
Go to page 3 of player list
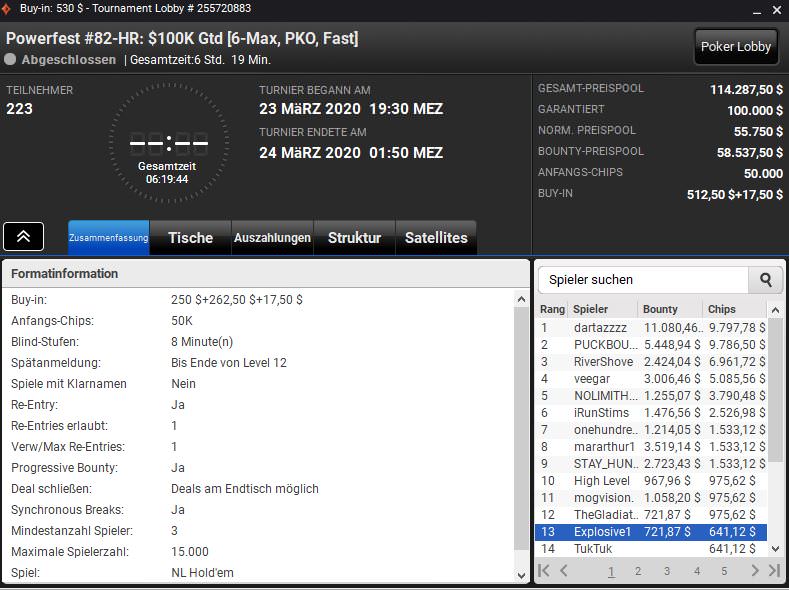(667, 571)
